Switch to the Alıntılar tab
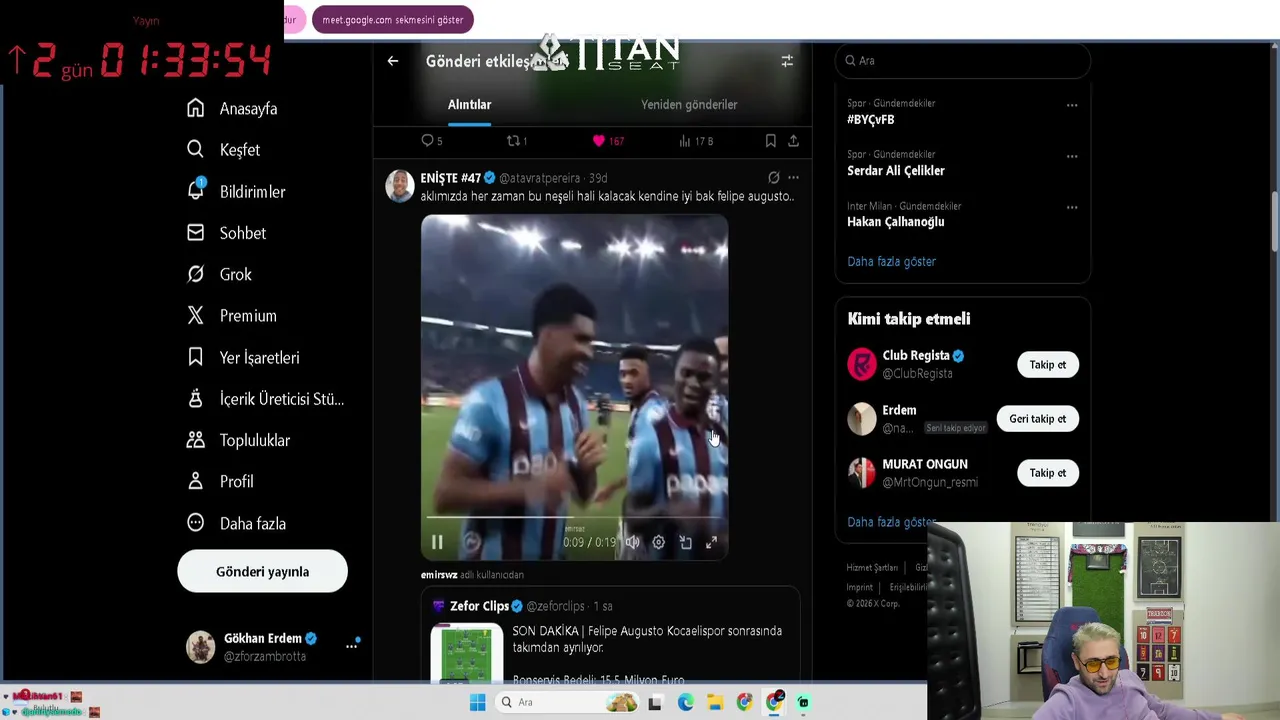 pyautogui.click(x=469, y=104)
